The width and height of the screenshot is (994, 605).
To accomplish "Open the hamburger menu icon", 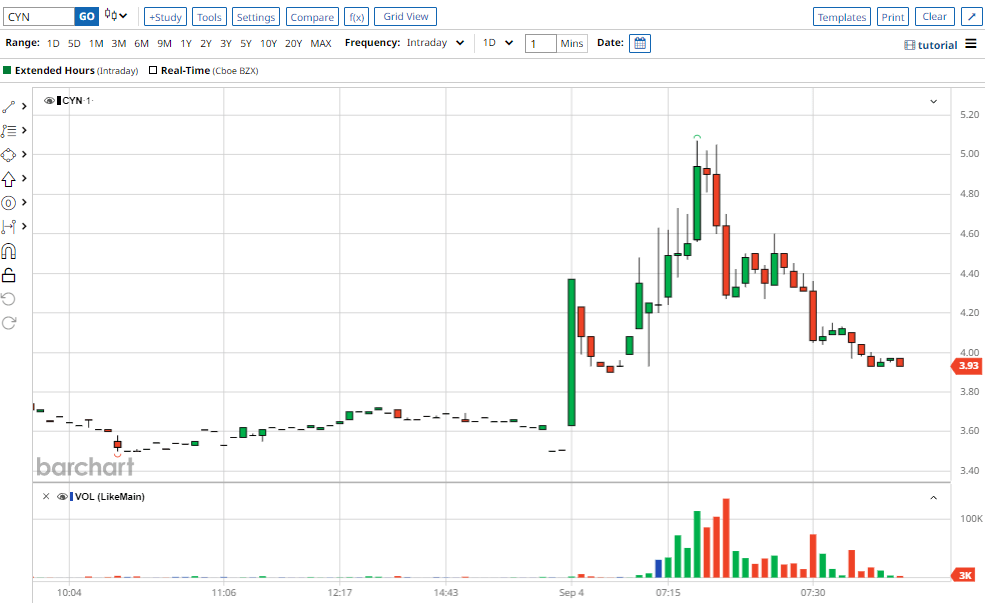I will pyautogui.click(x=971, y=44).
